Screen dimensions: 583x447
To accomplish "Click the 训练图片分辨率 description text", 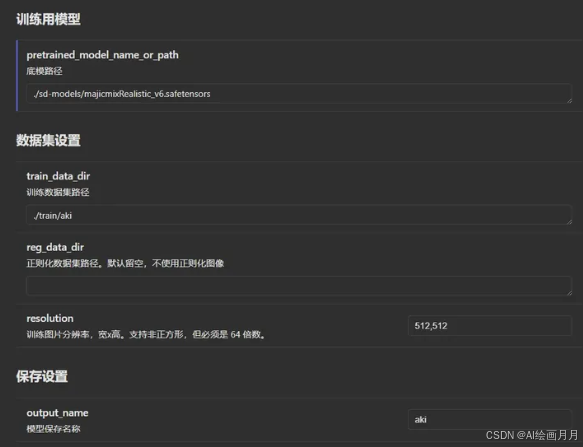I will (146, 335).
